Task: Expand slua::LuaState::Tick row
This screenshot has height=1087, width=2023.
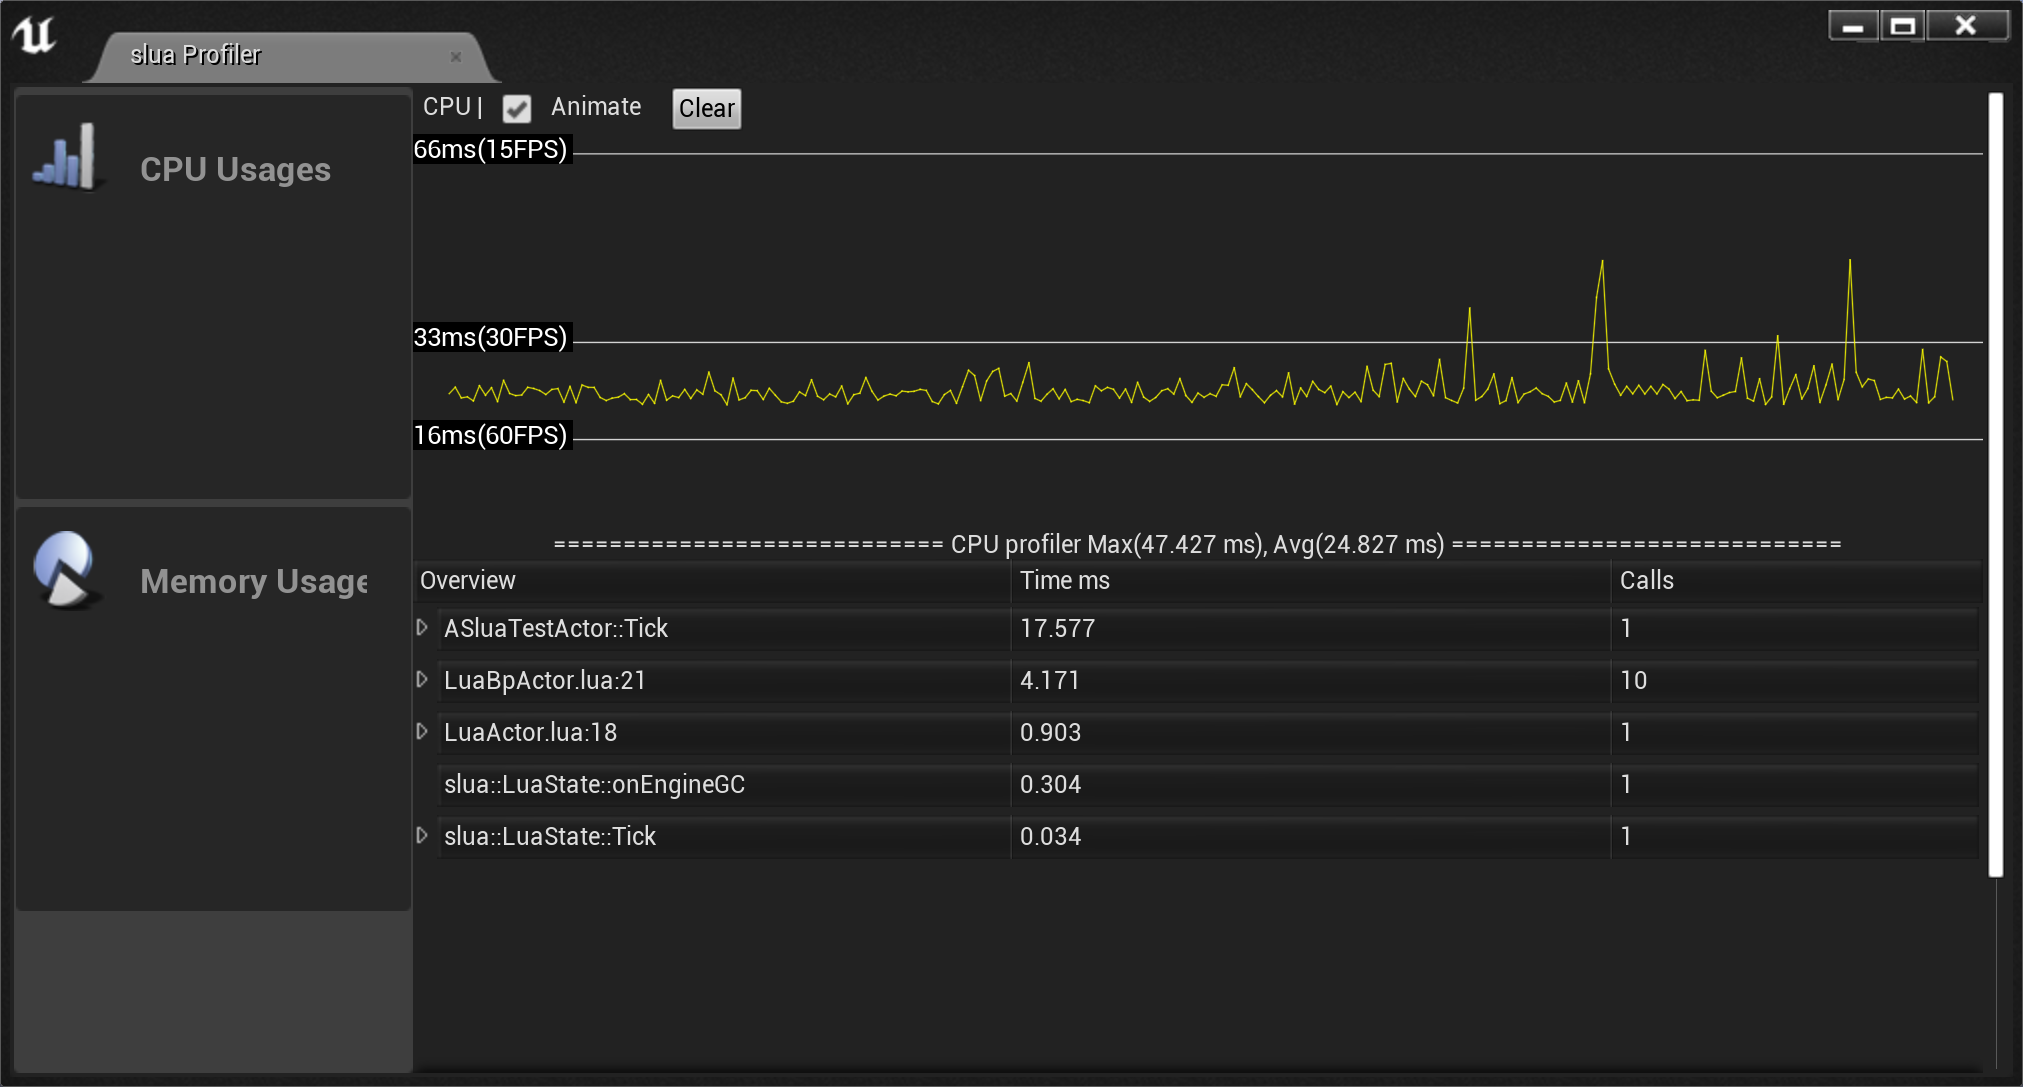Action: [422, 835]
